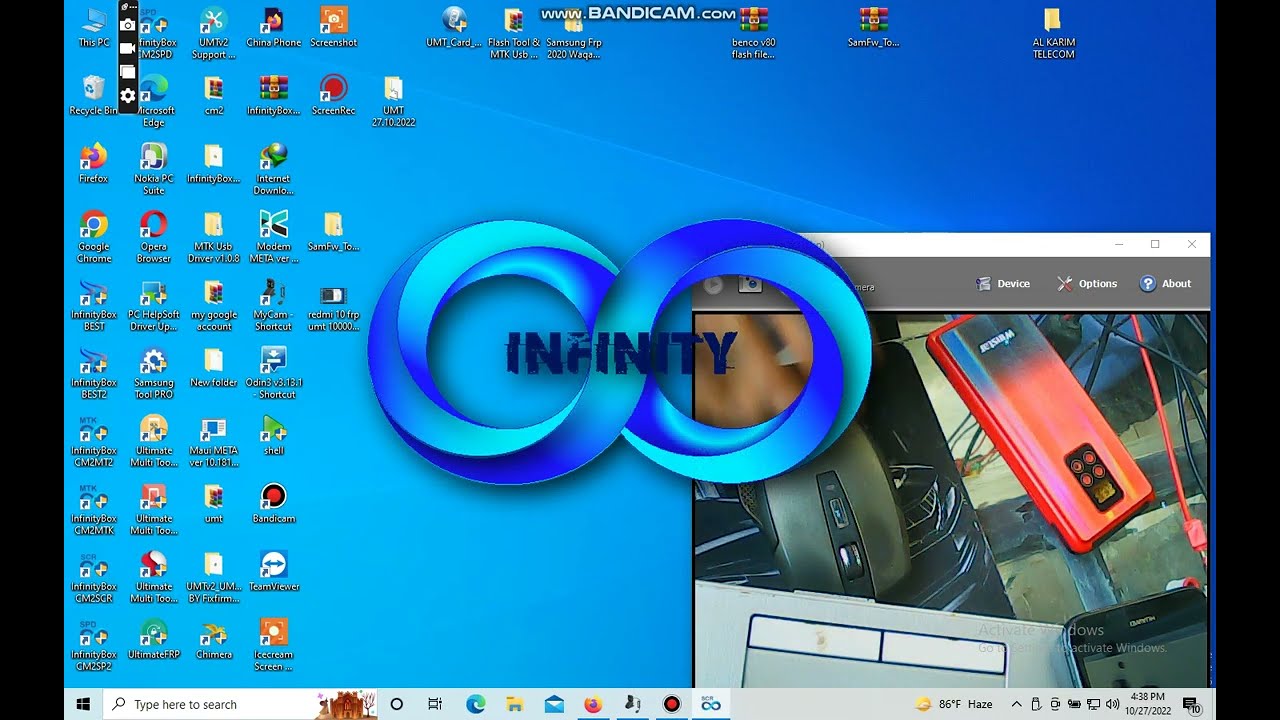1280x720 pixels.
Task: Launch MyCam Shortcut on desktop
Action: pyautogui.click(x=273, y=306)
